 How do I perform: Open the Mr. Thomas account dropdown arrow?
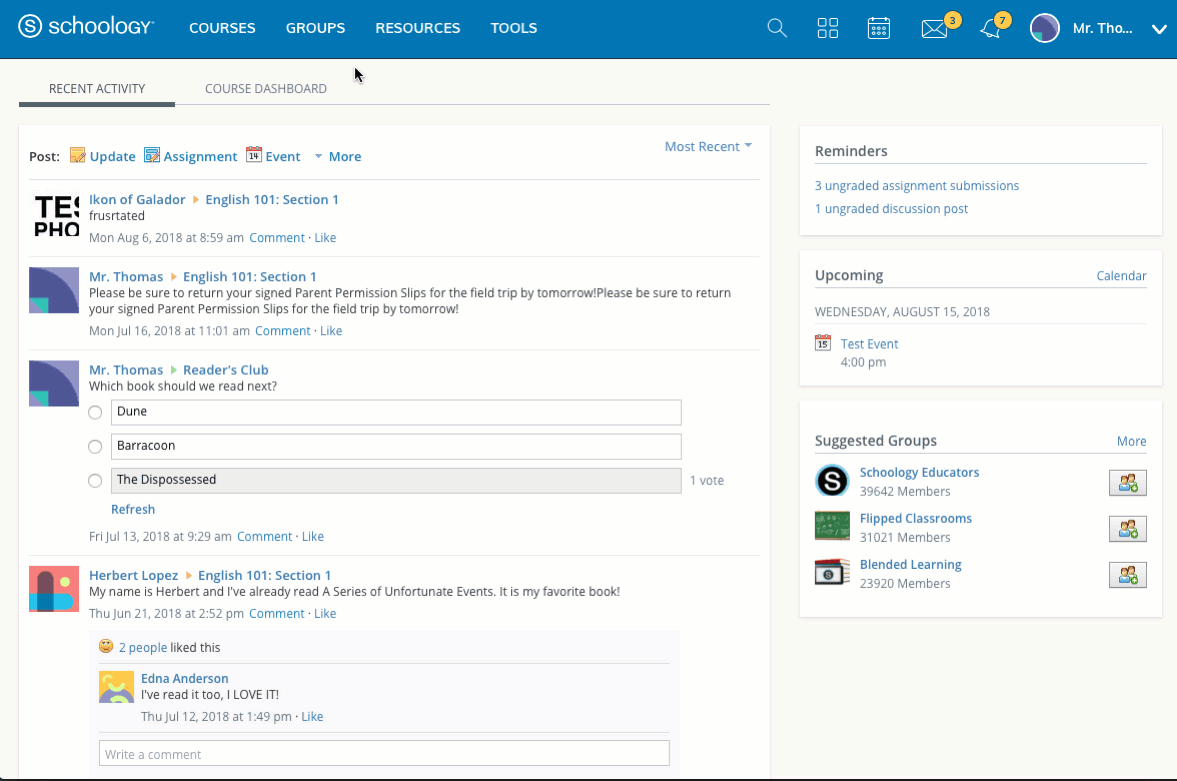pos(1159,28)
